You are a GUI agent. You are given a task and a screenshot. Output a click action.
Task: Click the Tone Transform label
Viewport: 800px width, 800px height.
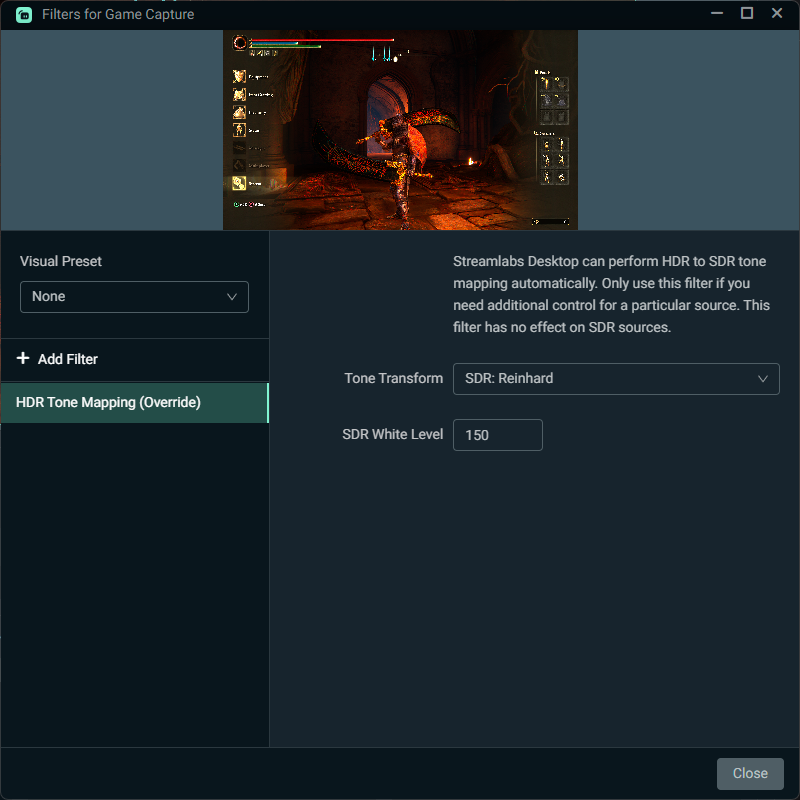coord(393,379)
